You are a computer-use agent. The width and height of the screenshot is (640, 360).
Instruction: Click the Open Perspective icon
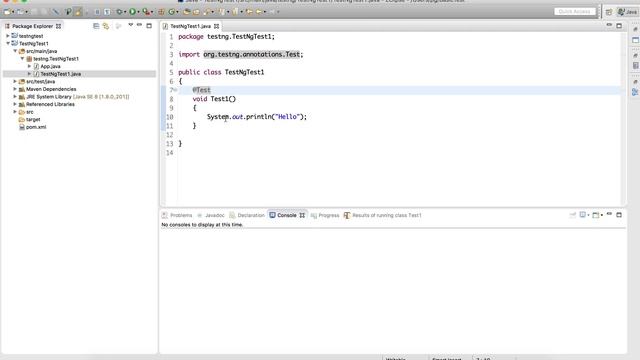click(609, 12)
